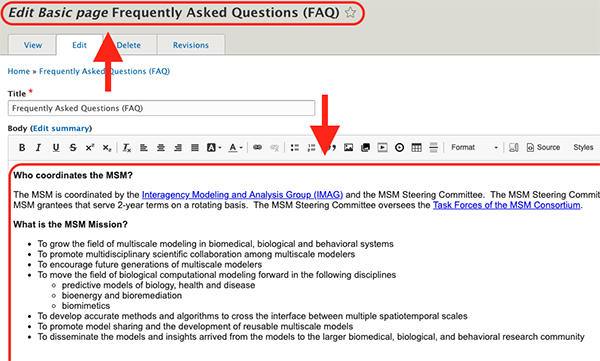Click 'To disseminate the models' bullet text

pos(311,337)
